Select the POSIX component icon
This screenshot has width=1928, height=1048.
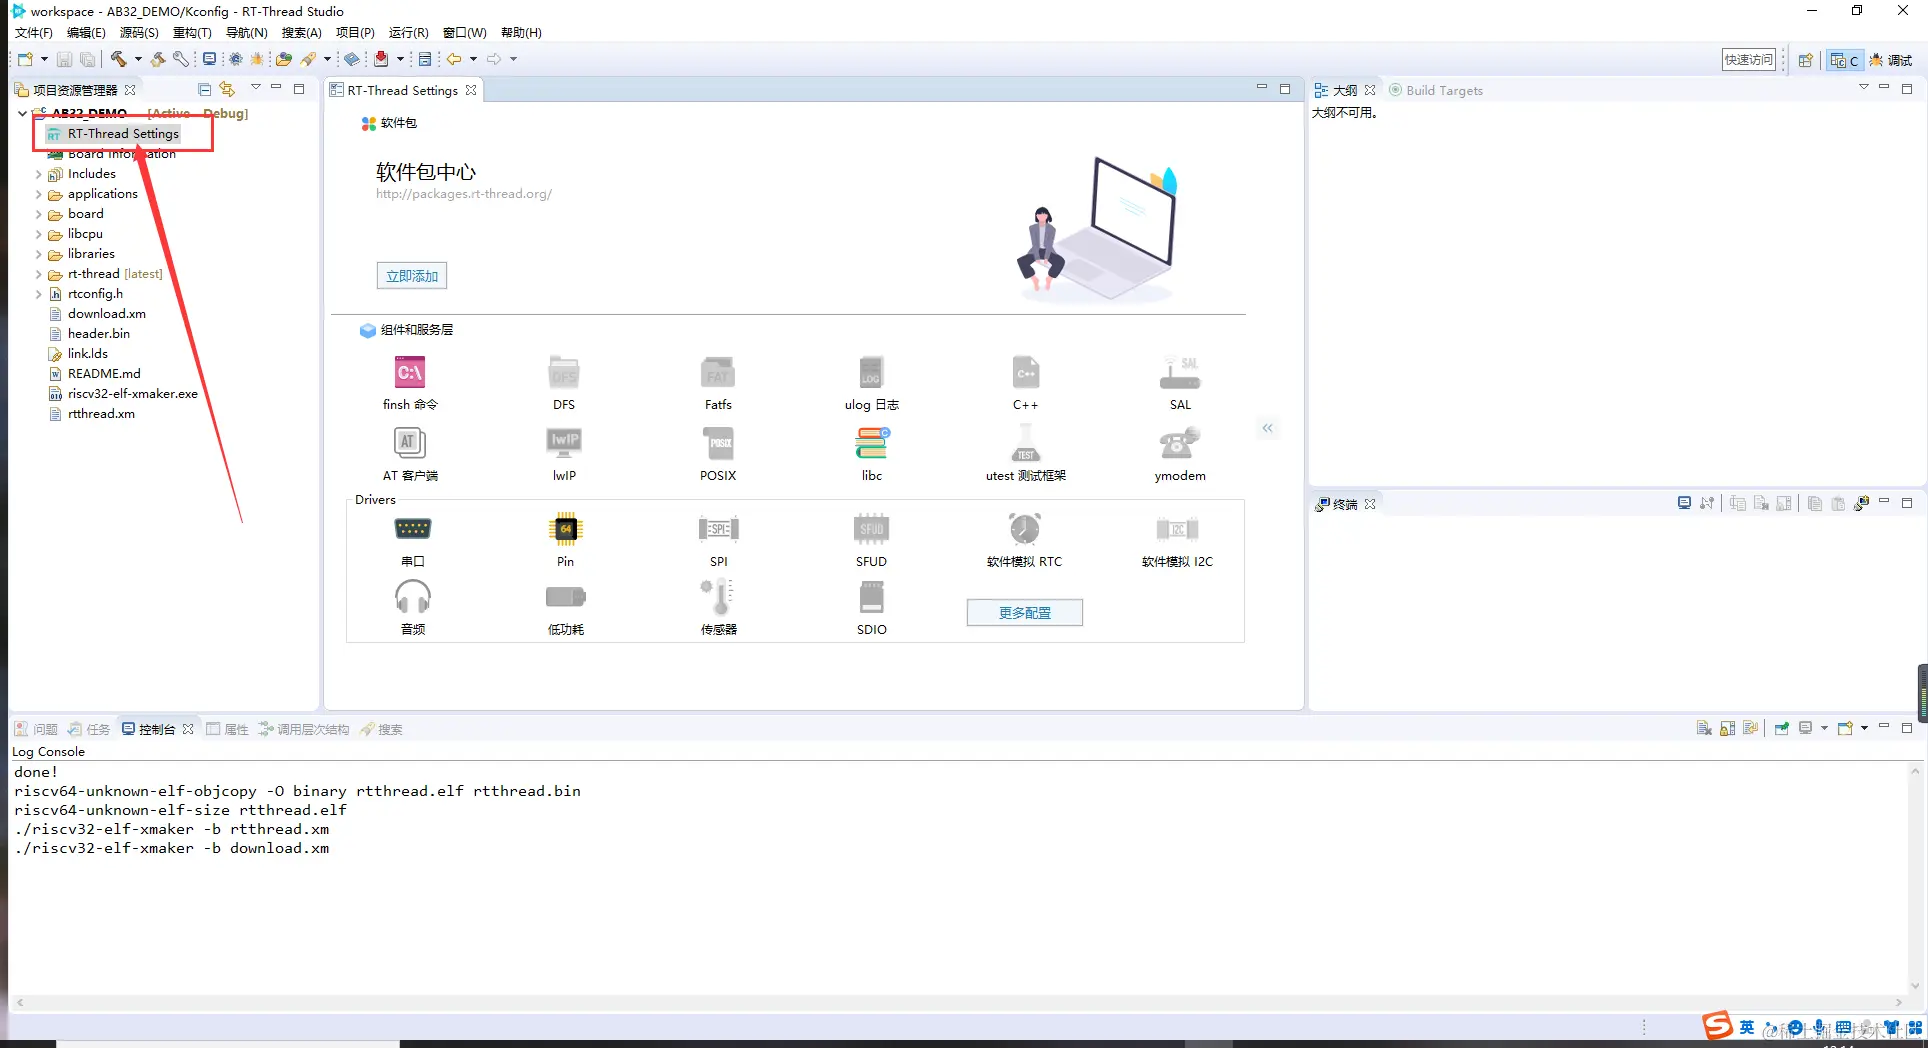(718, 443)
